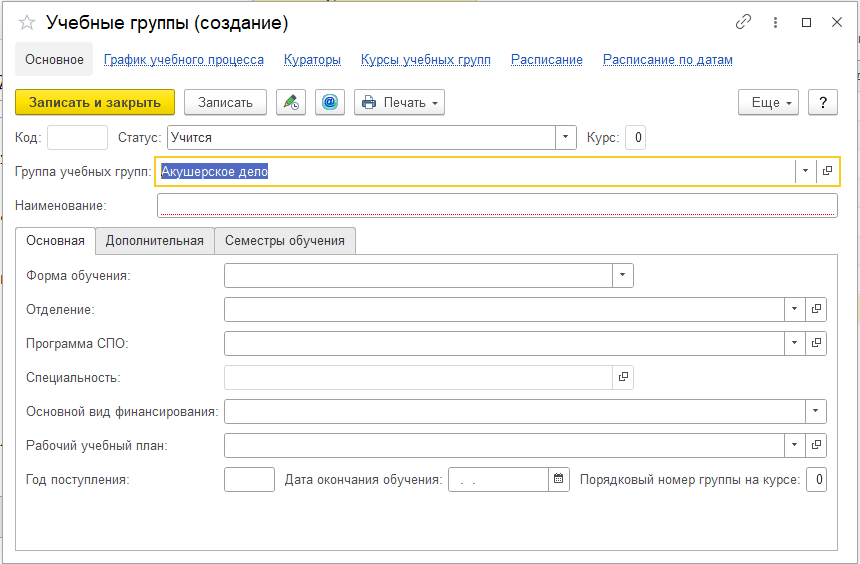Open the calendar picker for graduation date

[559, 480]
